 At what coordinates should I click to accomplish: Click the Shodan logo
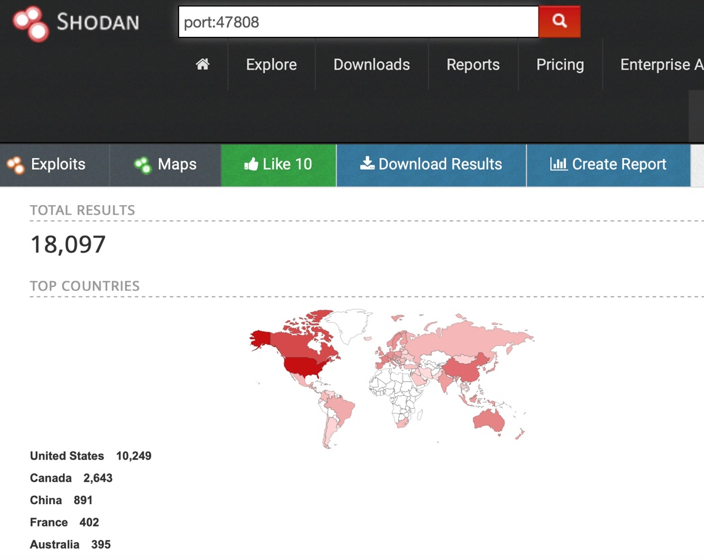pyautogui.click(x=76, y=22)
